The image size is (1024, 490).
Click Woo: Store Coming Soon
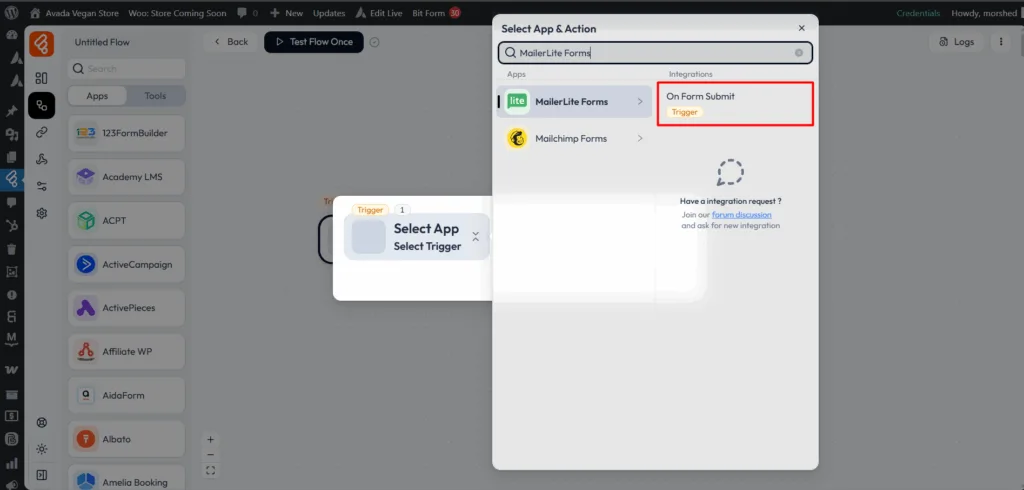[177, 12]
